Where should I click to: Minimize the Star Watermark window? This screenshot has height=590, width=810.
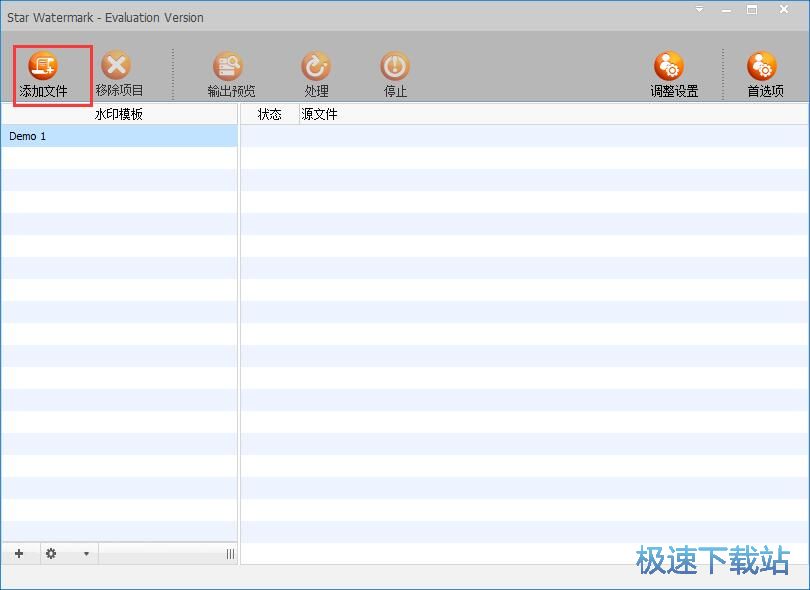click(726, 10)
